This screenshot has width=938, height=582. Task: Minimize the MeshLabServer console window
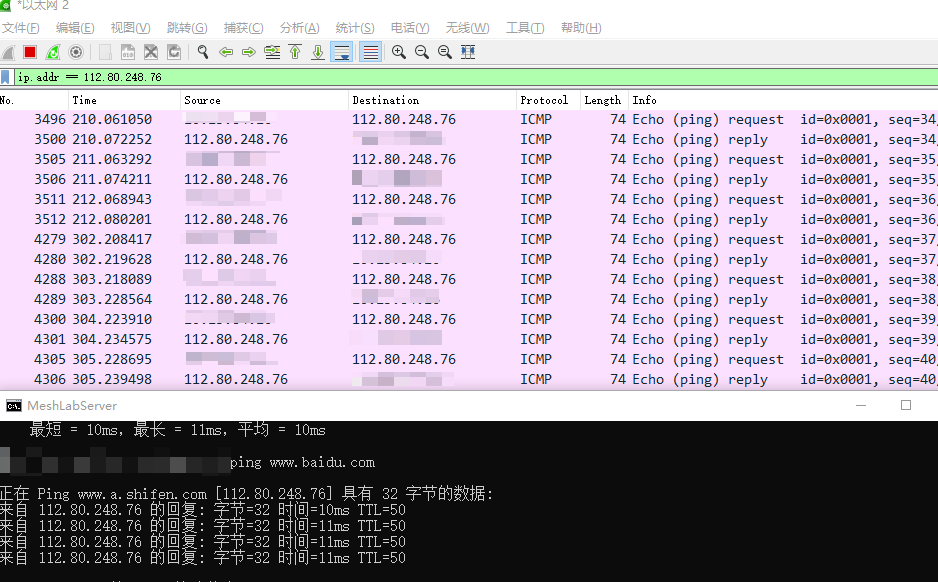click(x=861, y=406)
